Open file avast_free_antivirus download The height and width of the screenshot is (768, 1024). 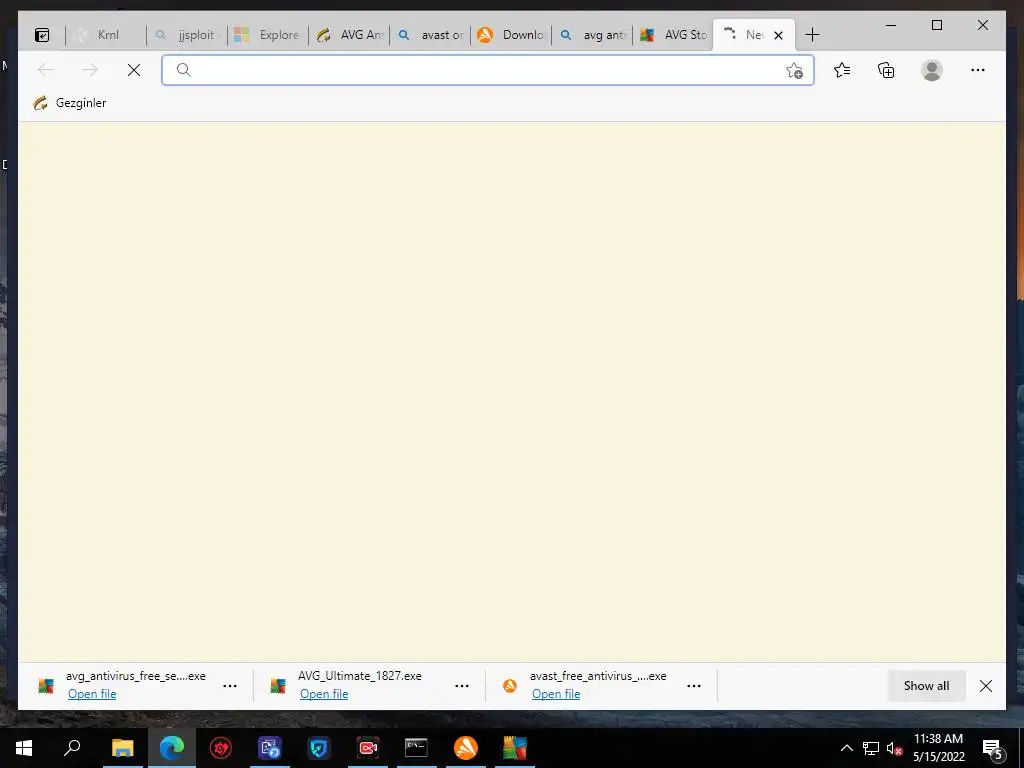click(556, 694)
